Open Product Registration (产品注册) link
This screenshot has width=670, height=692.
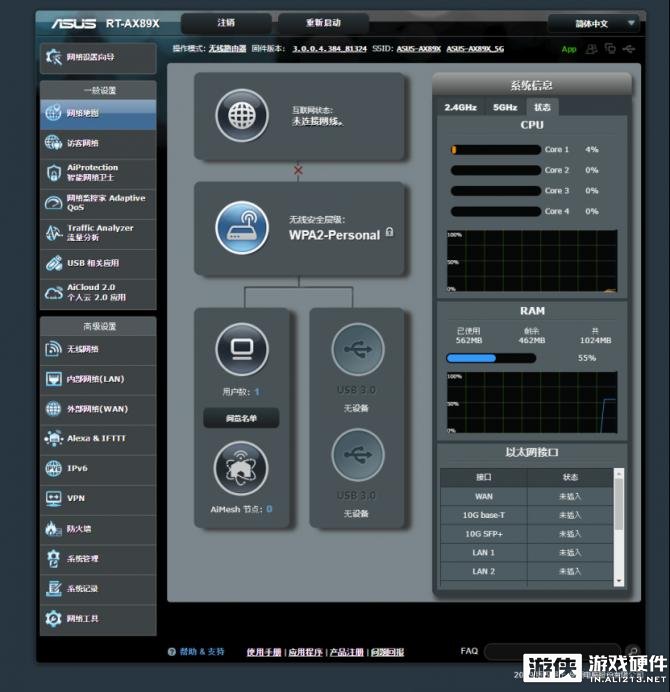[346, 652]
